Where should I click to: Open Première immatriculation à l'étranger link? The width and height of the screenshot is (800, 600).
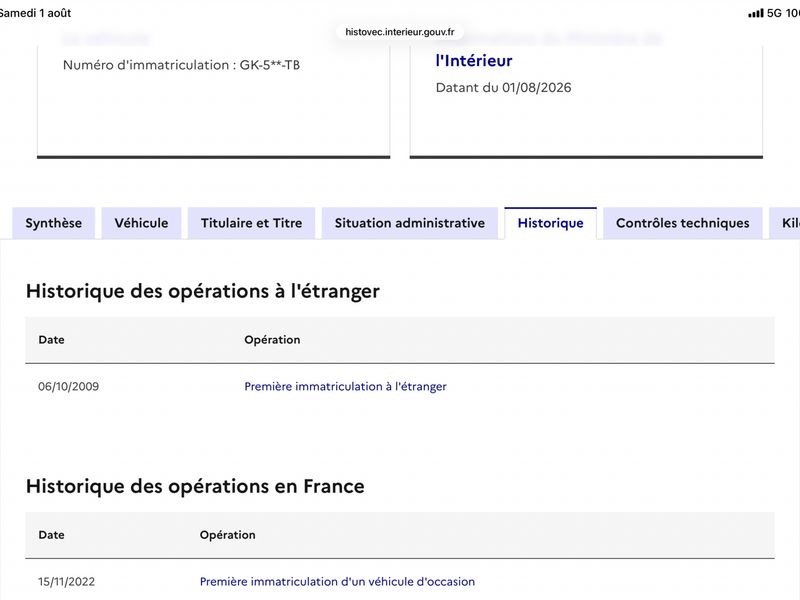tap(345, 386)
